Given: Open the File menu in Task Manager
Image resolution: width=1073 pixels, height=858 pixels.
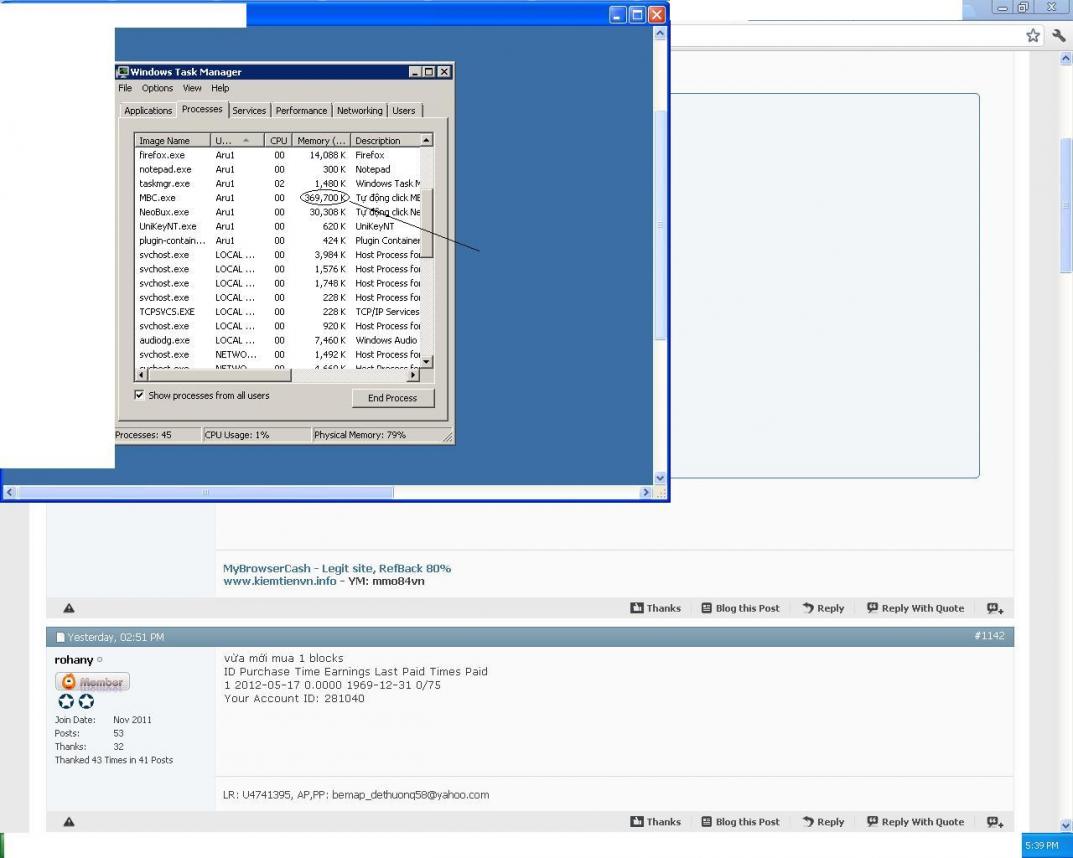Looking at the screenshot, I should point(125,88).
